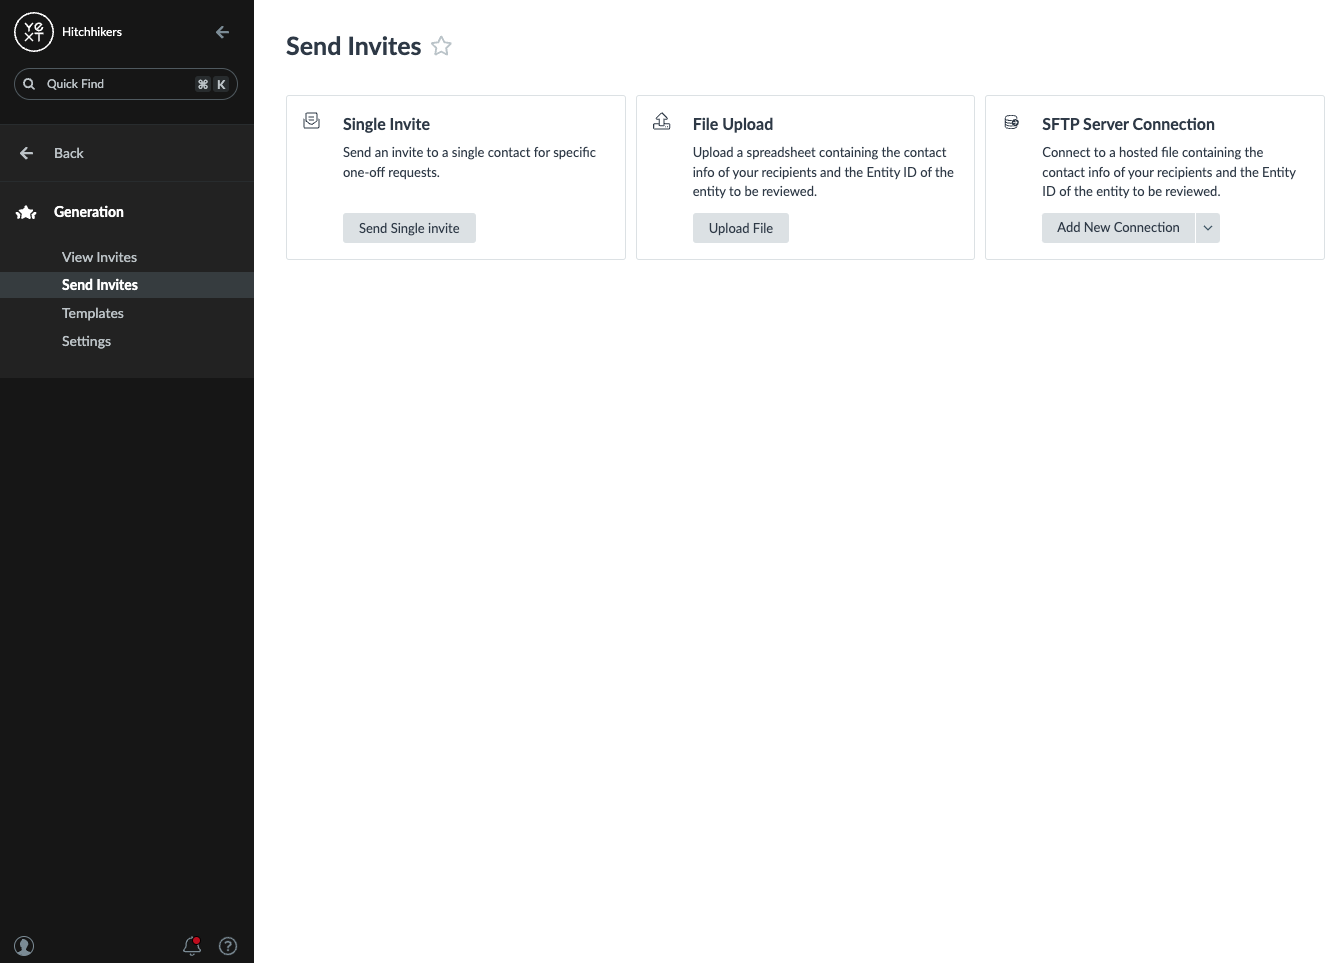Favorite this page with the star icon
Viewport: 1343px width, 963px height.
[x=441, y=46]
